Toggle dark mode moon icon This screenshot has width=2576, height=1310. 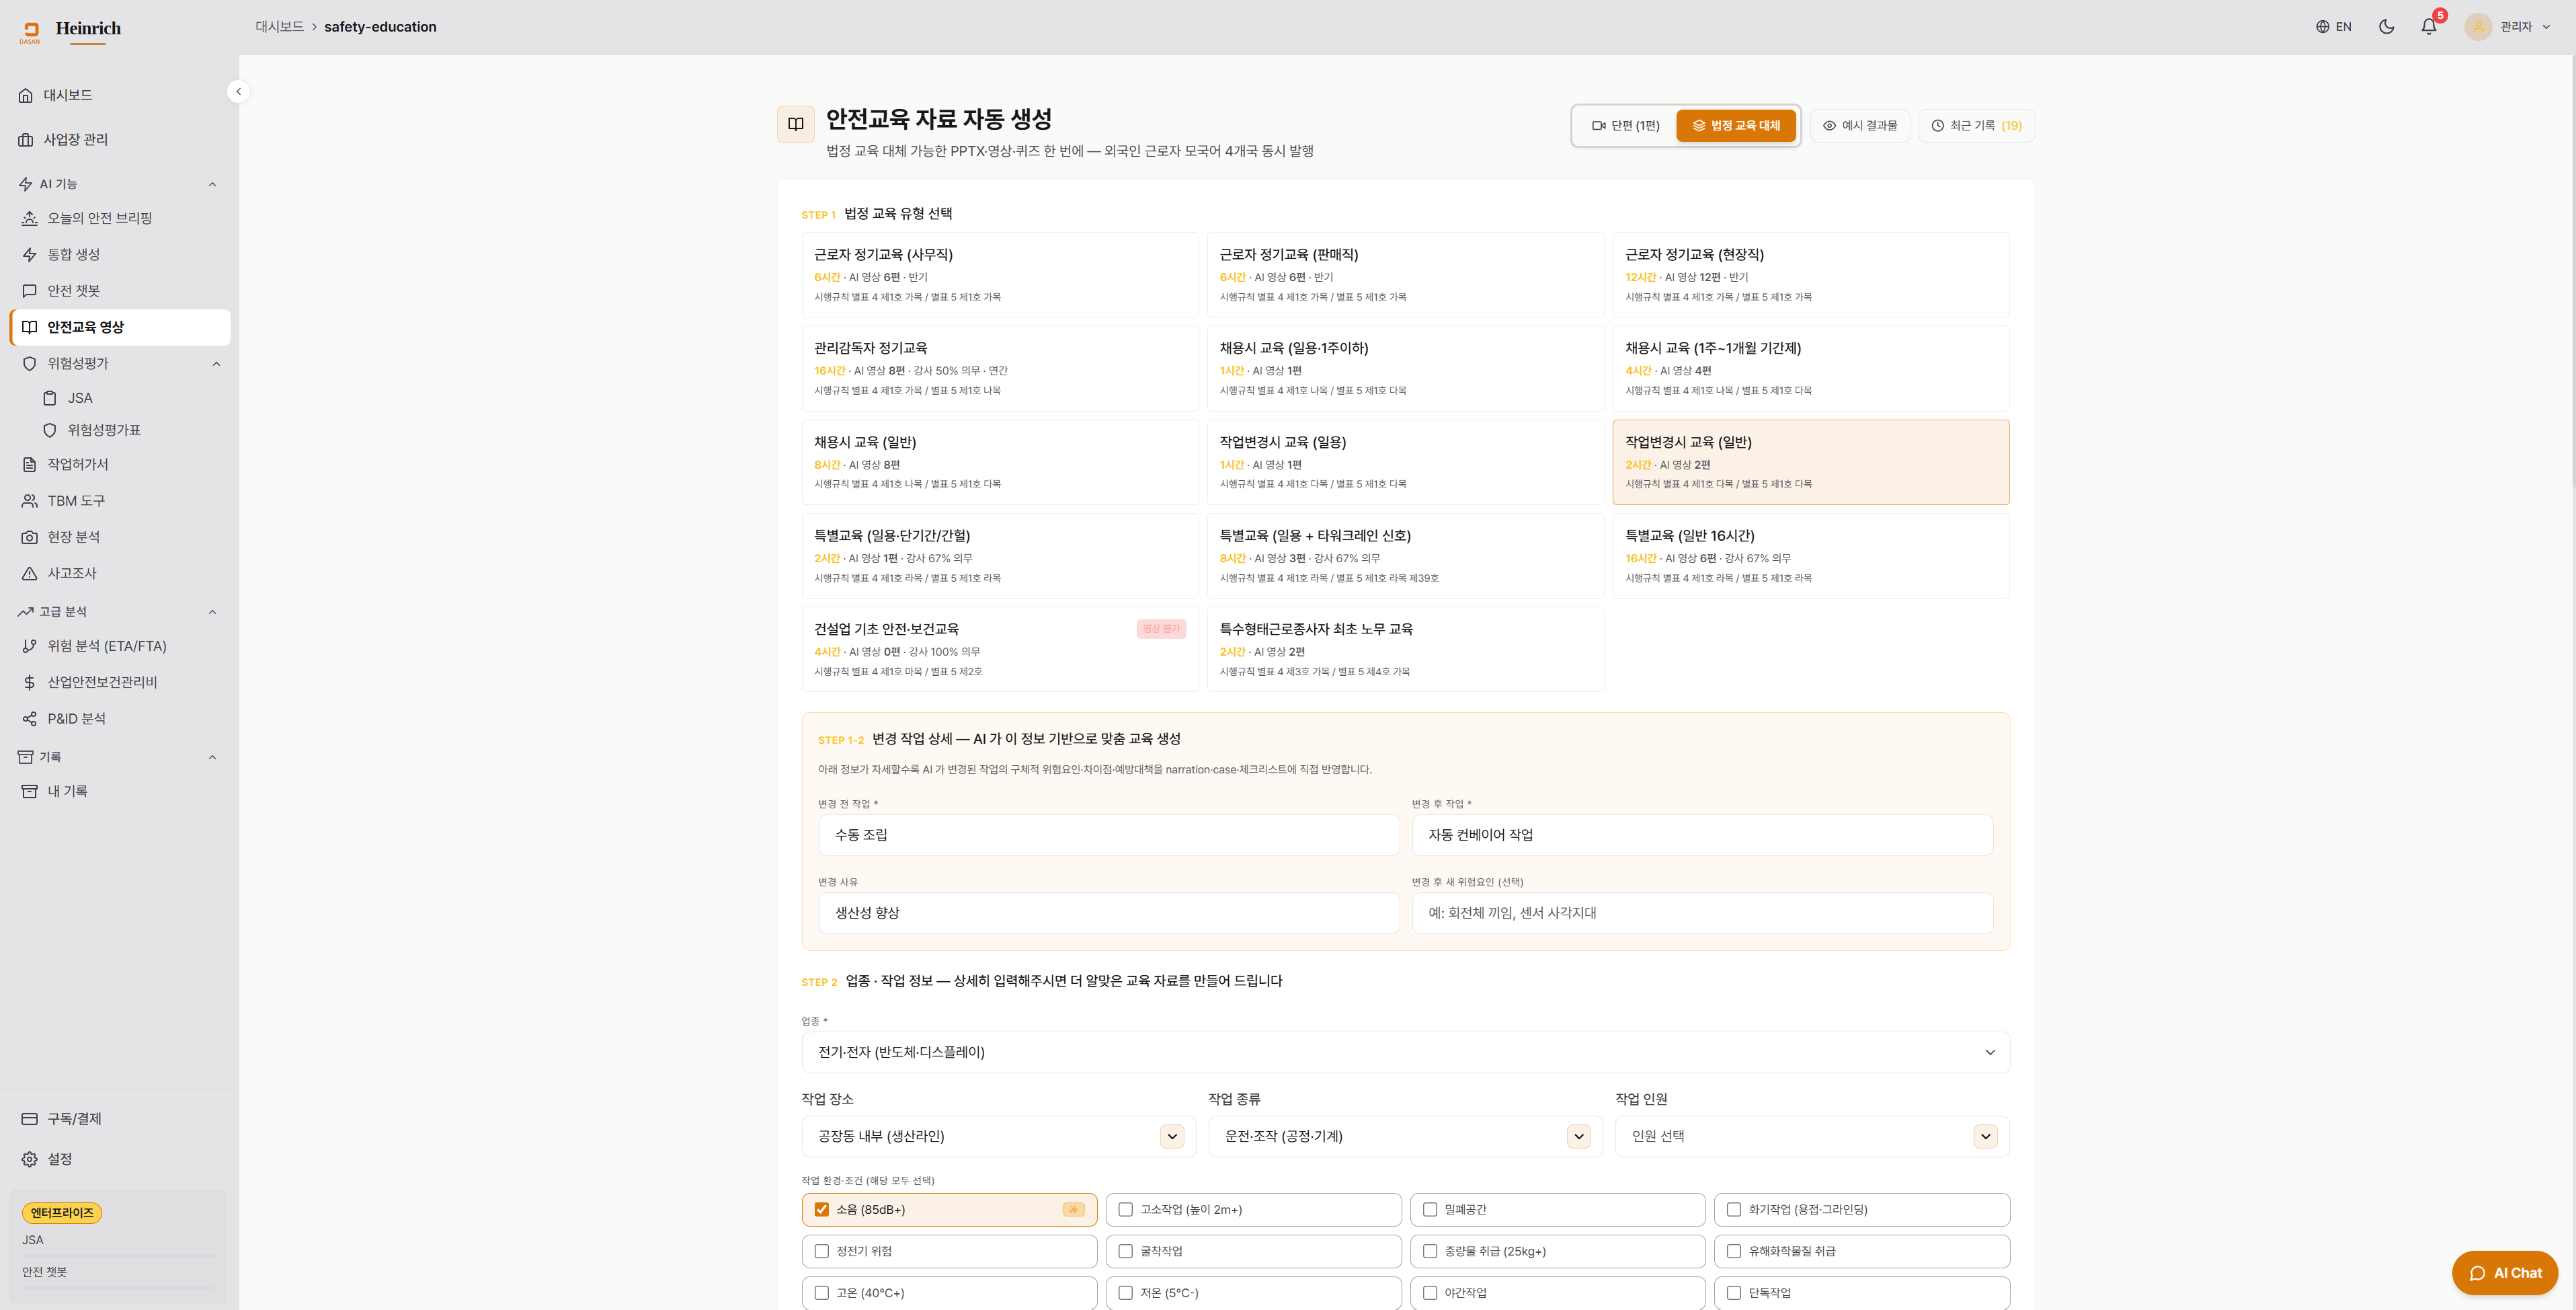(2387, 27)
